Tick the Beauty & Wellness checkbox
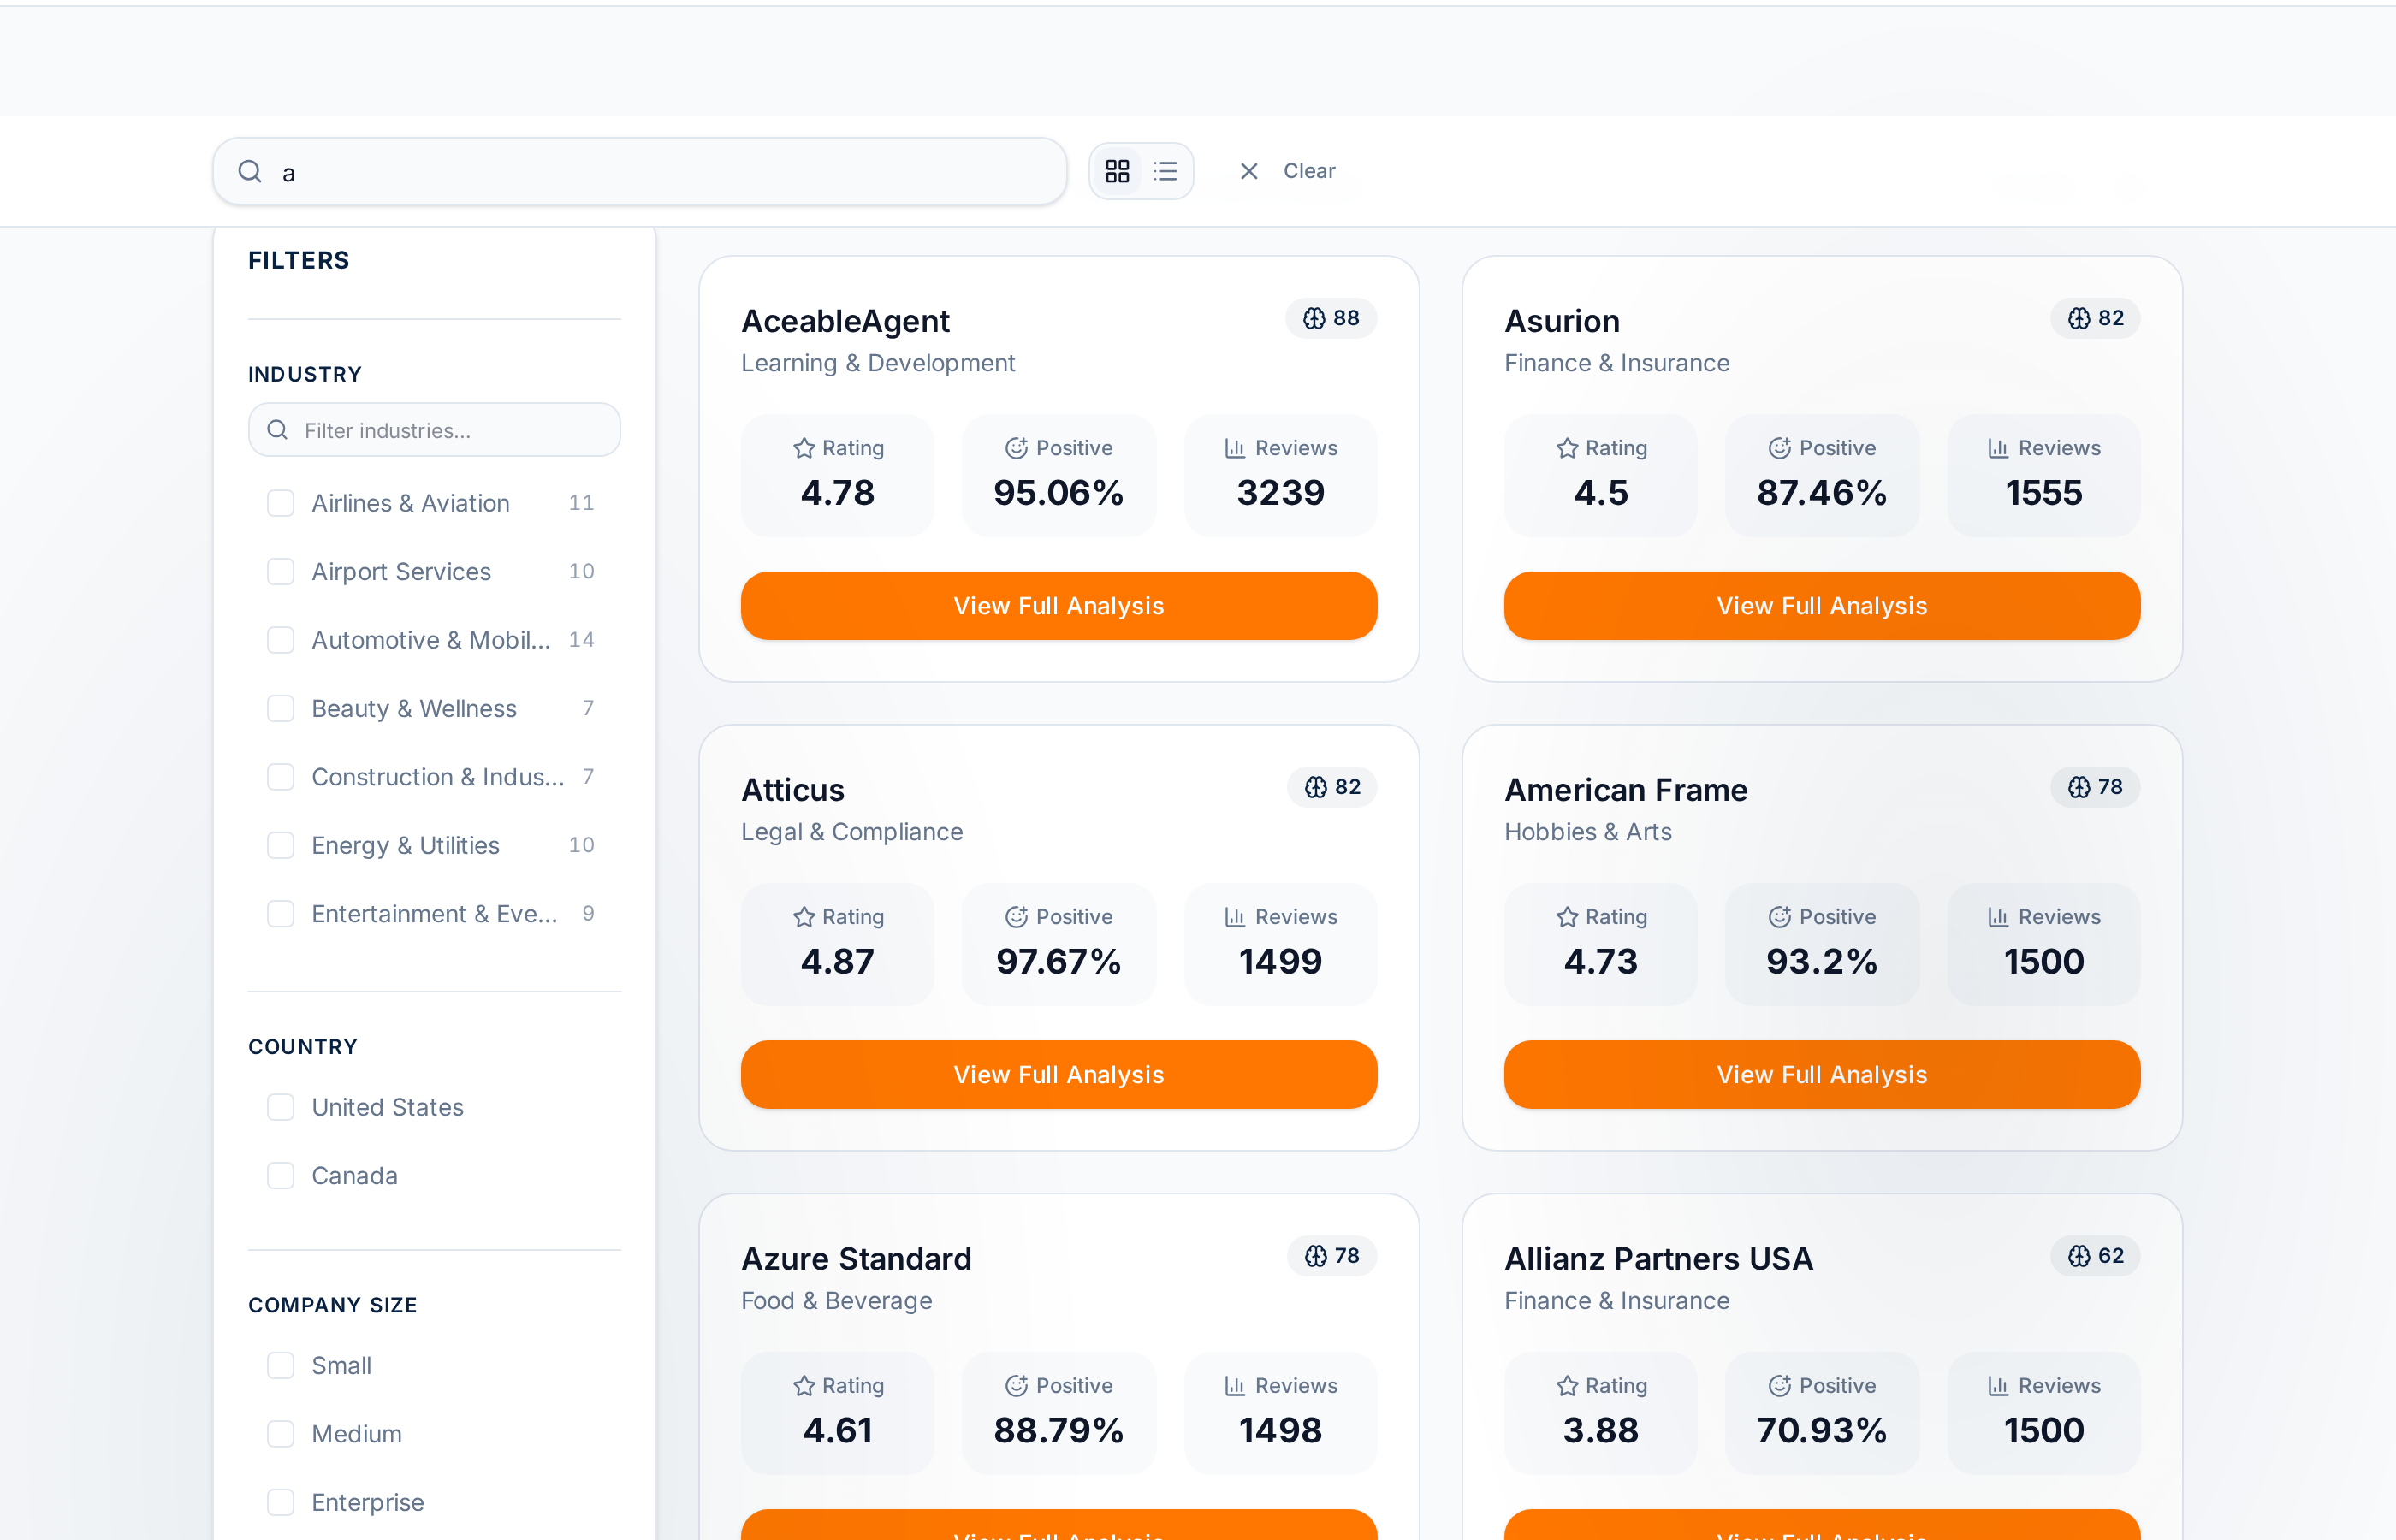 [x=281, y=709]
